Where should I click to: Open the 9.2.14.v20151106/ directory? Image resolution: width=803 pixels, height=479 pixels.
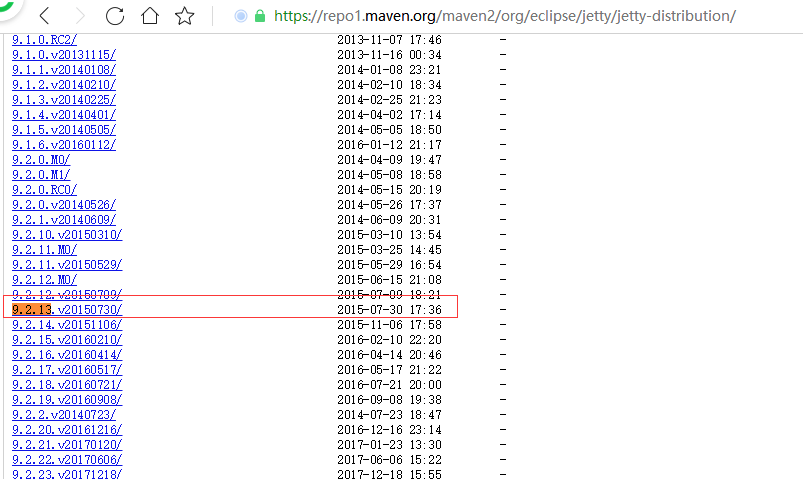(67, 324)
